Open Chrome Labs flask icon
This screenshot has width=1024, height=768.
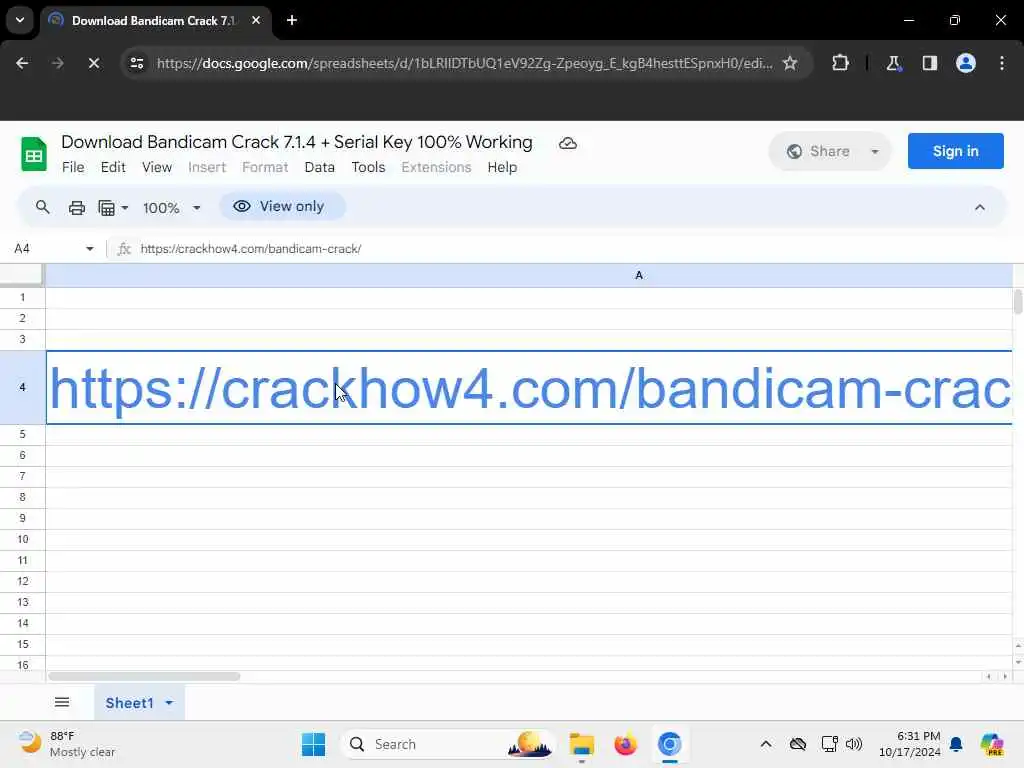click(893, 63)
